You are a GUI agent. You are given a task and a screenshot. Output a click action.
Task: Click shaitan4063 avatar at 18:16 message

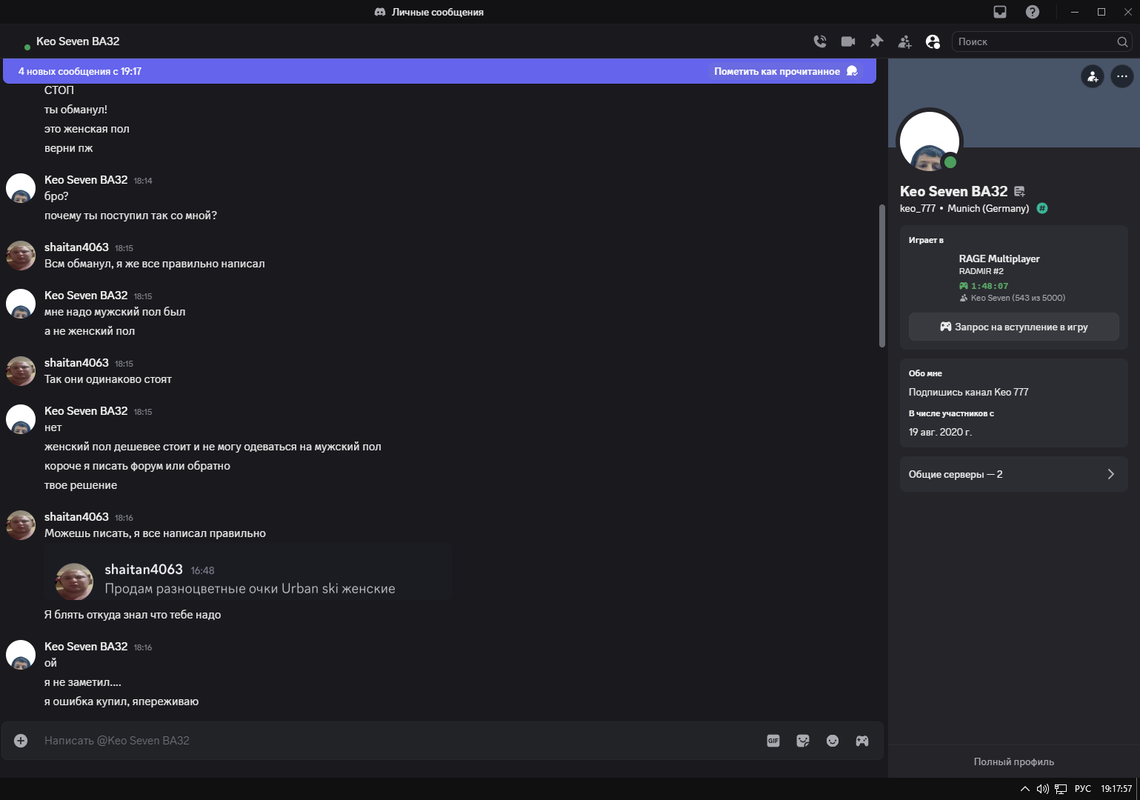(x=20, y=525)
